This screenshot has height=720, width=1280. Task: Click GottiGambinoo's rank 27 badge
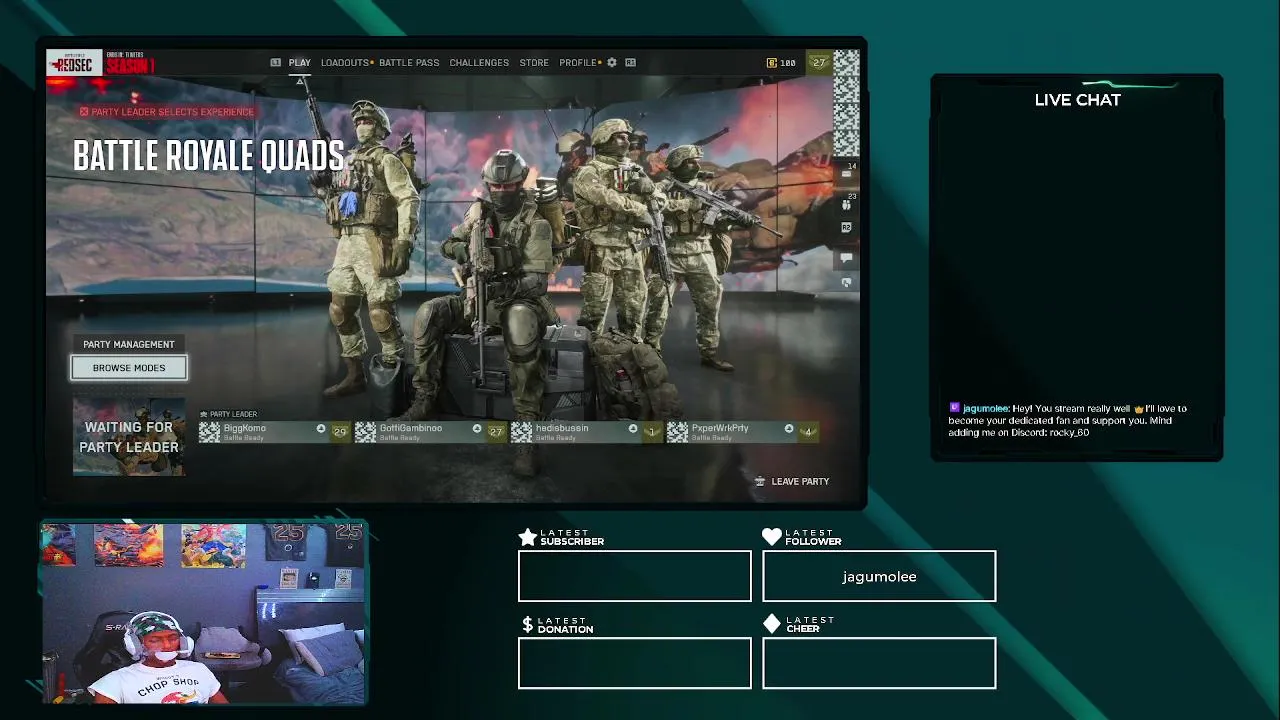[x=496, y=432]
